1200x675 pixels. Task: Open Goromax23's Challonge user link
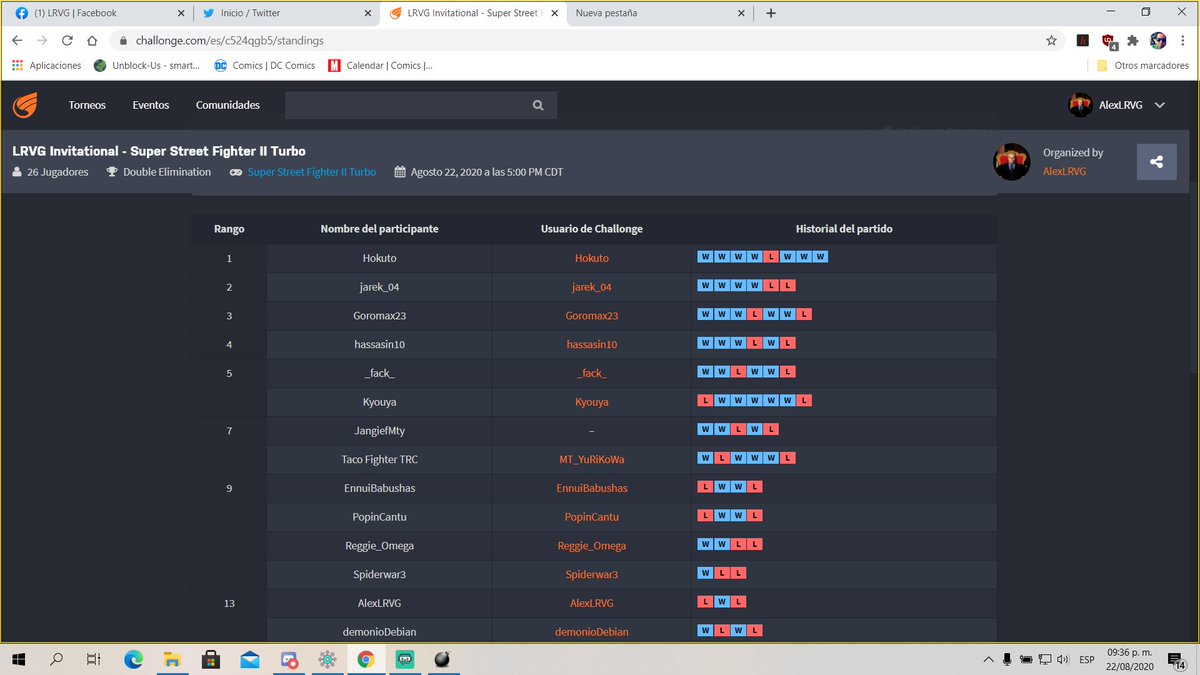(591, 316)
